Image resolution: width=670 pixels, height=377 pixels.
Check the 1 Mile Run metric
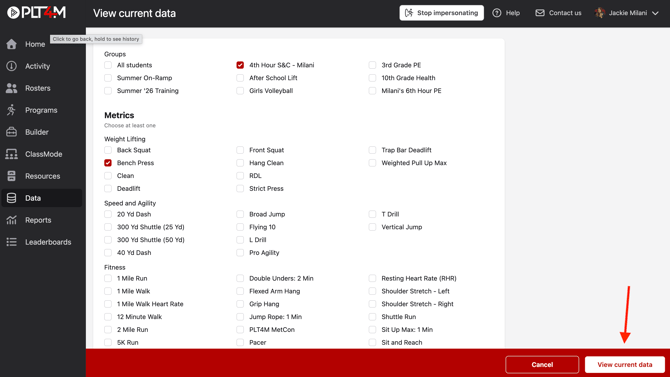click(108, 278)
